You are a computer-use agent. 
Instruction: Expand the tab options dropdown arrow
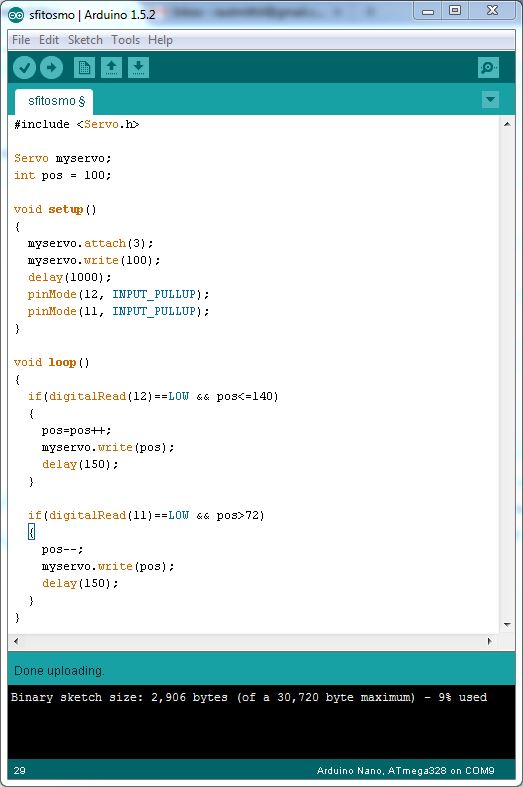point(490,99)
